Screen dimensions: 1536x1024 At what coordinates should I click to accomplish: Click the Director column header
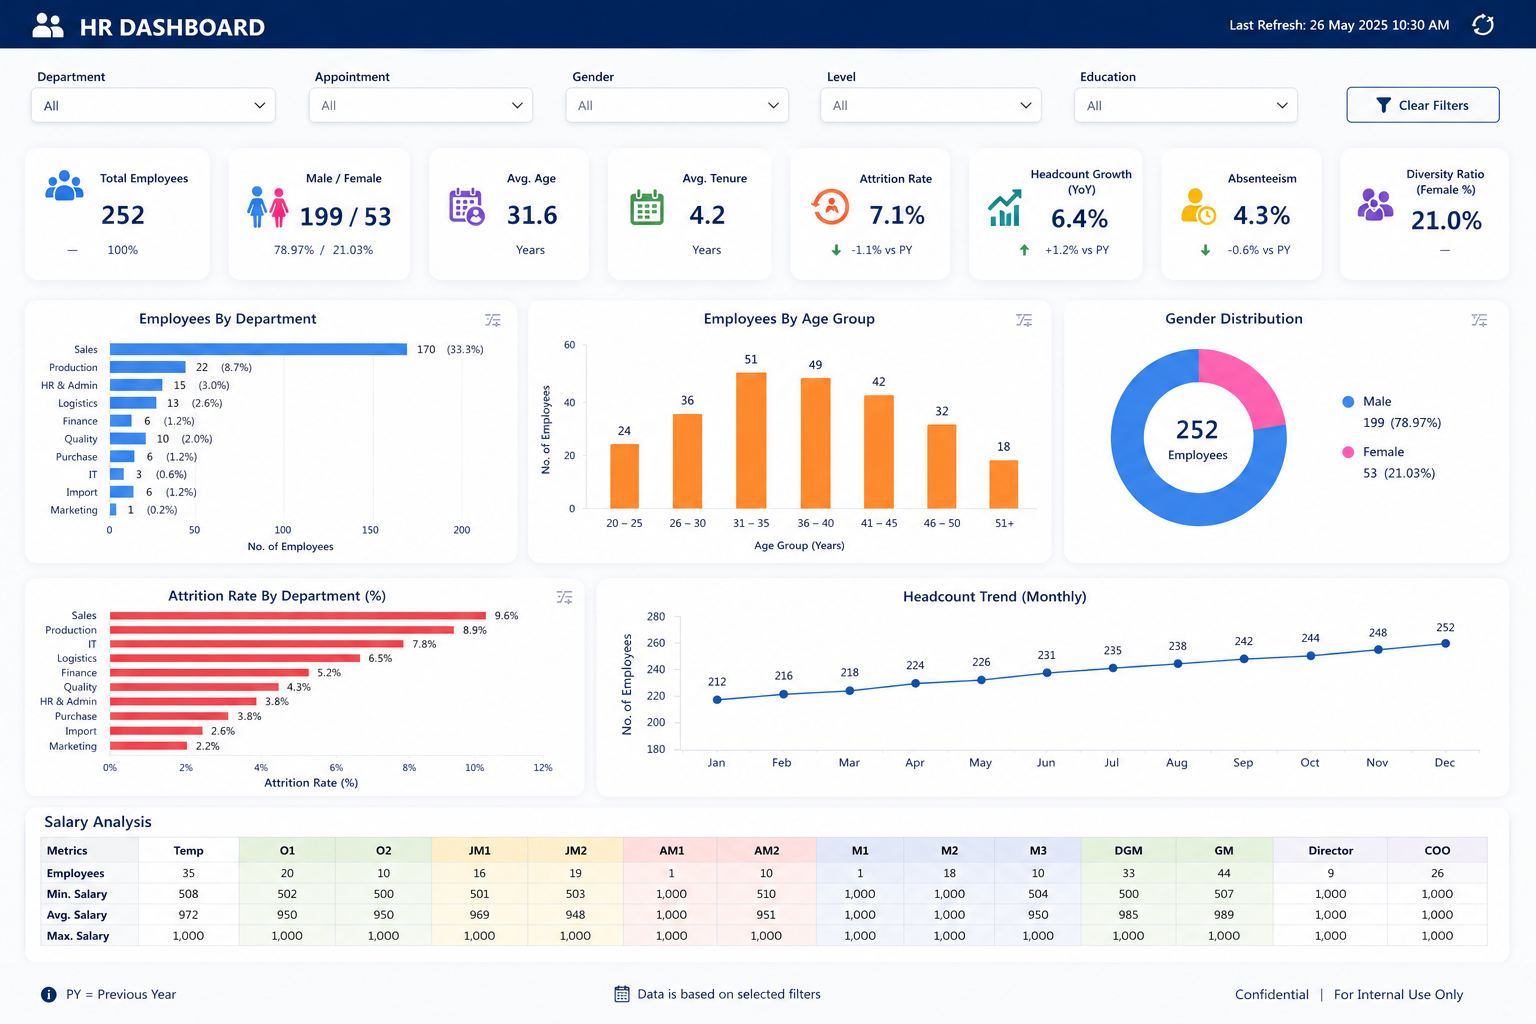click(x=1330, y=850)
